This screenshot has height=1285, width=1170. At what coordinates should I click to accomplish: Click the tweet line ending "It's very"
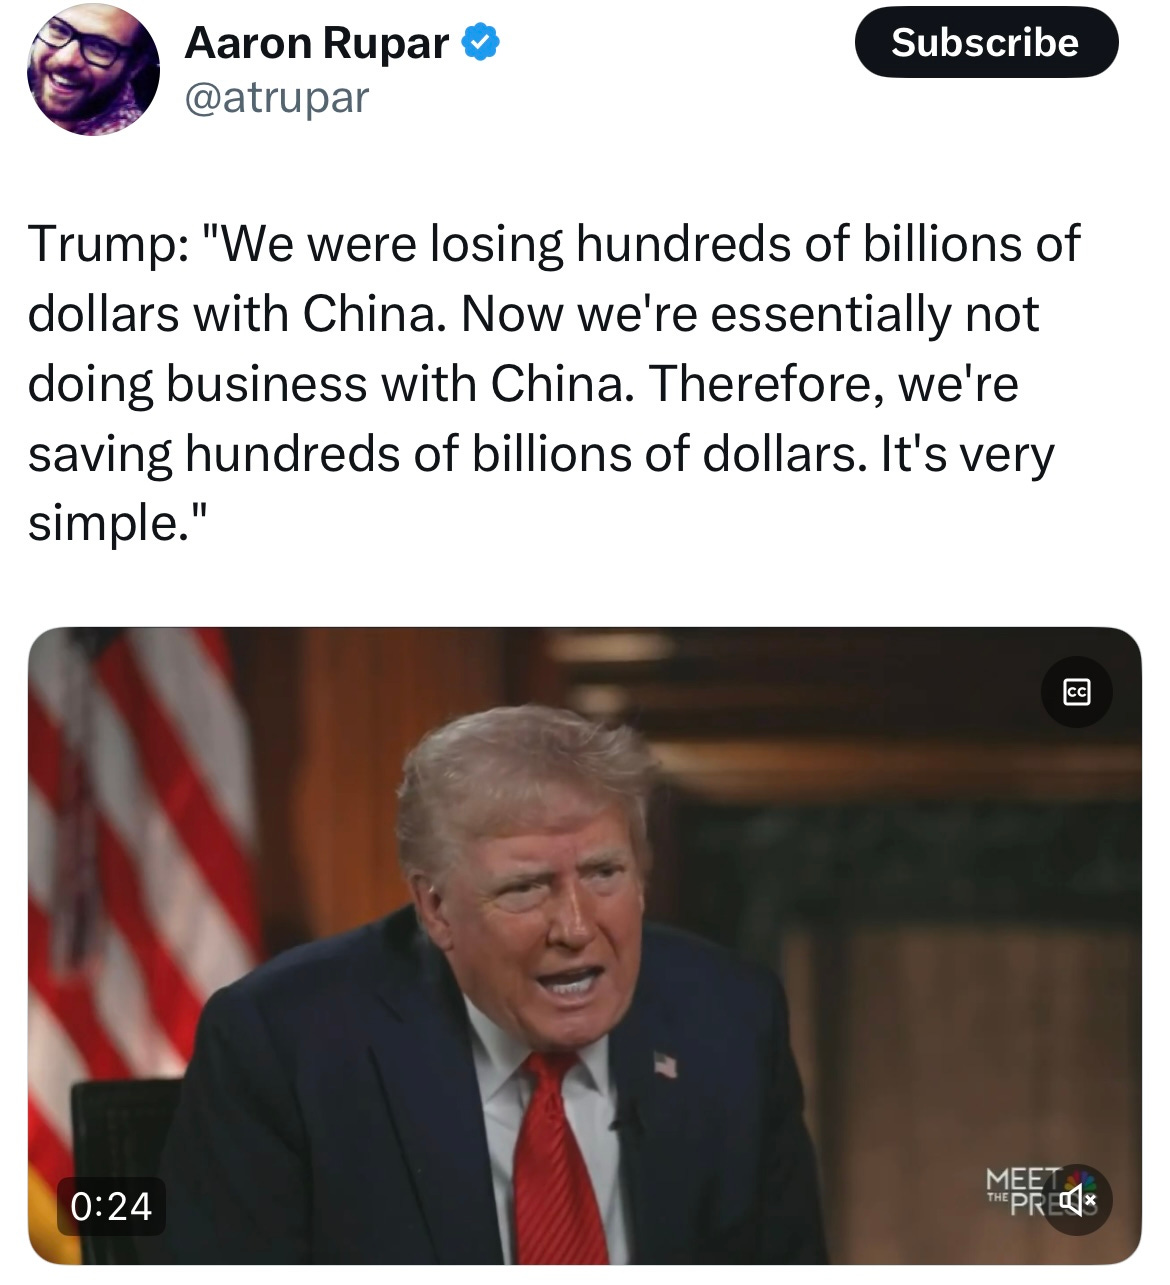[541, 454]
